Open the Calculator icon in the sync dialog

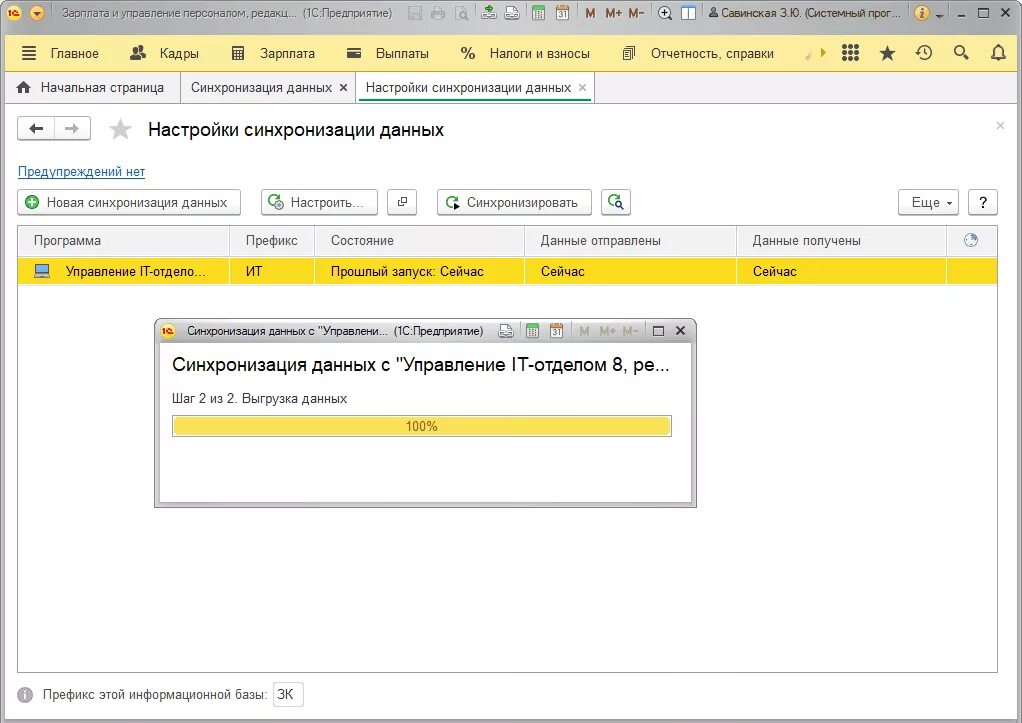(533, 331)
